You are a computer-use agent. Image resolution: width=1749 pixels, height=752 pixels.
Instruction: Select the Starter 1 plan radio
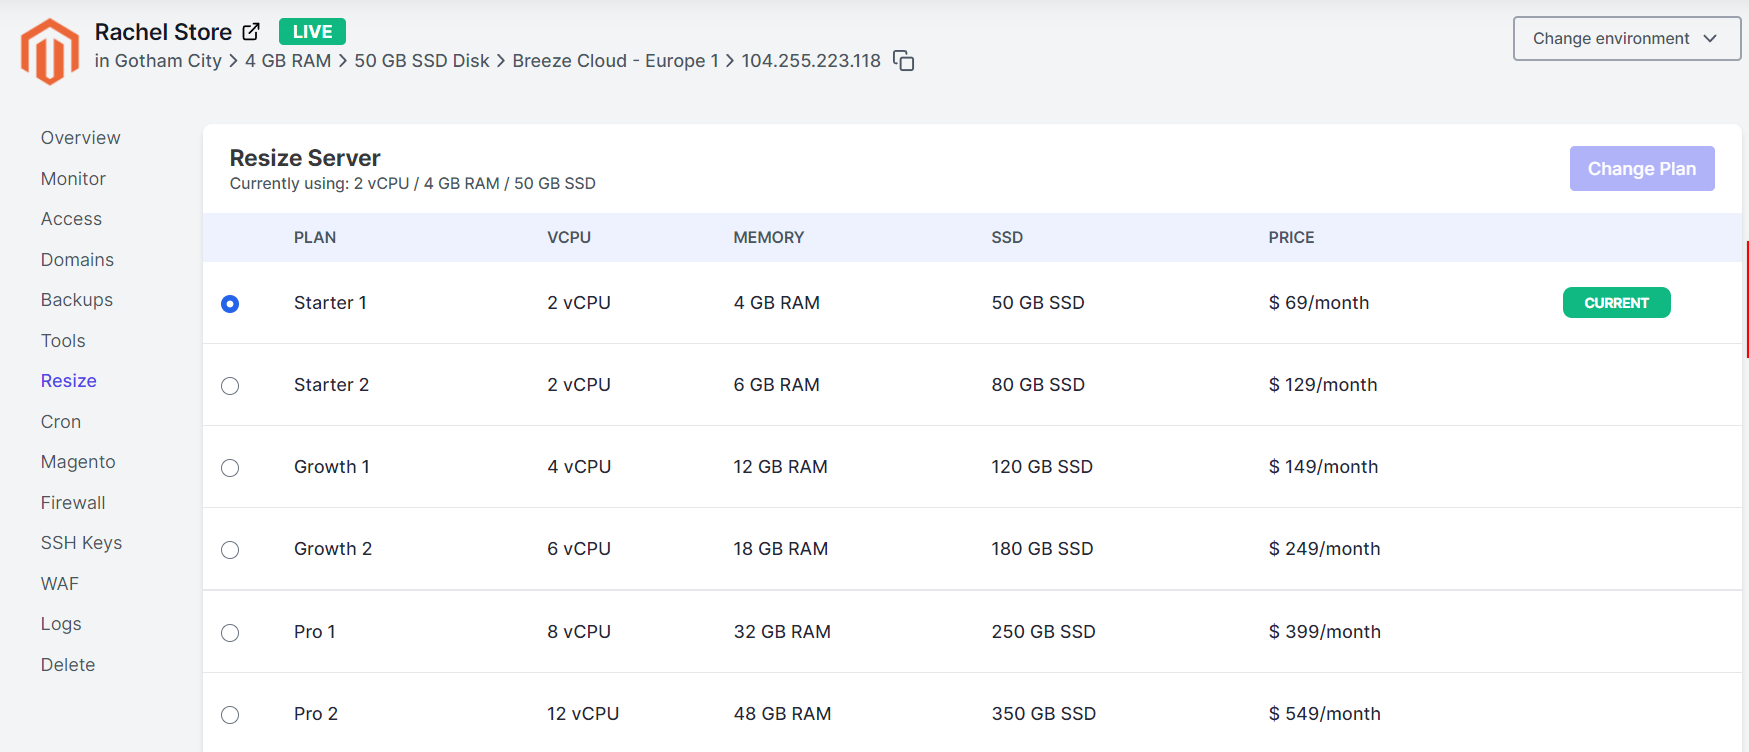click(x=230, y=303)
